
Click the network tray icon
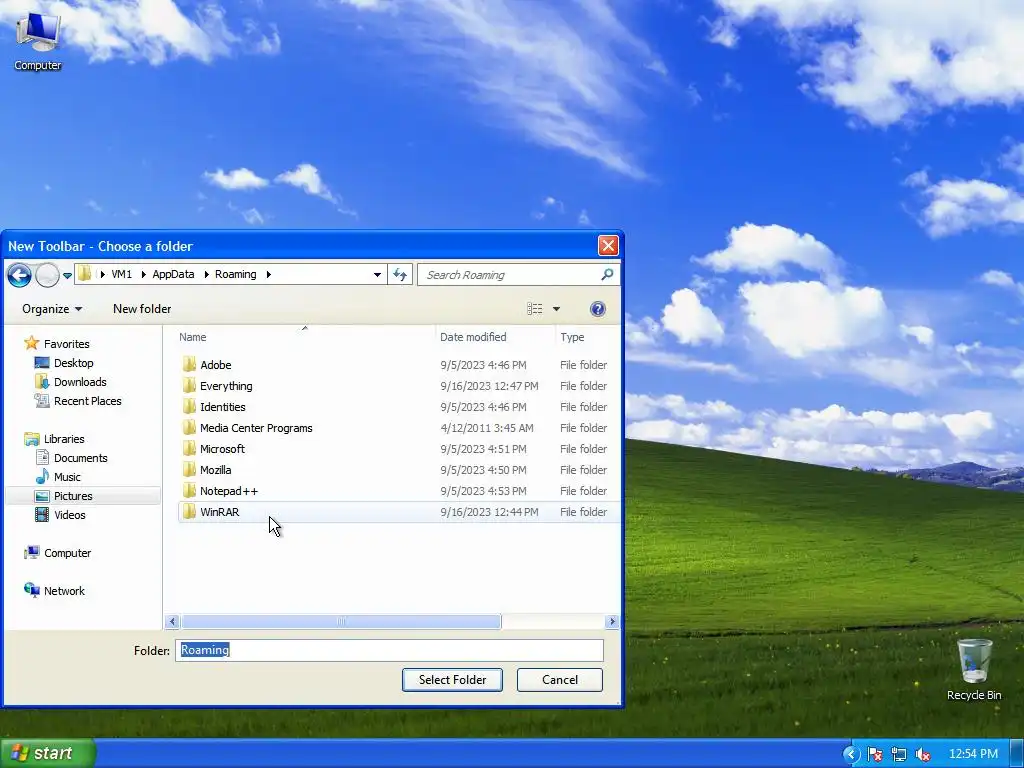(899, 754)
